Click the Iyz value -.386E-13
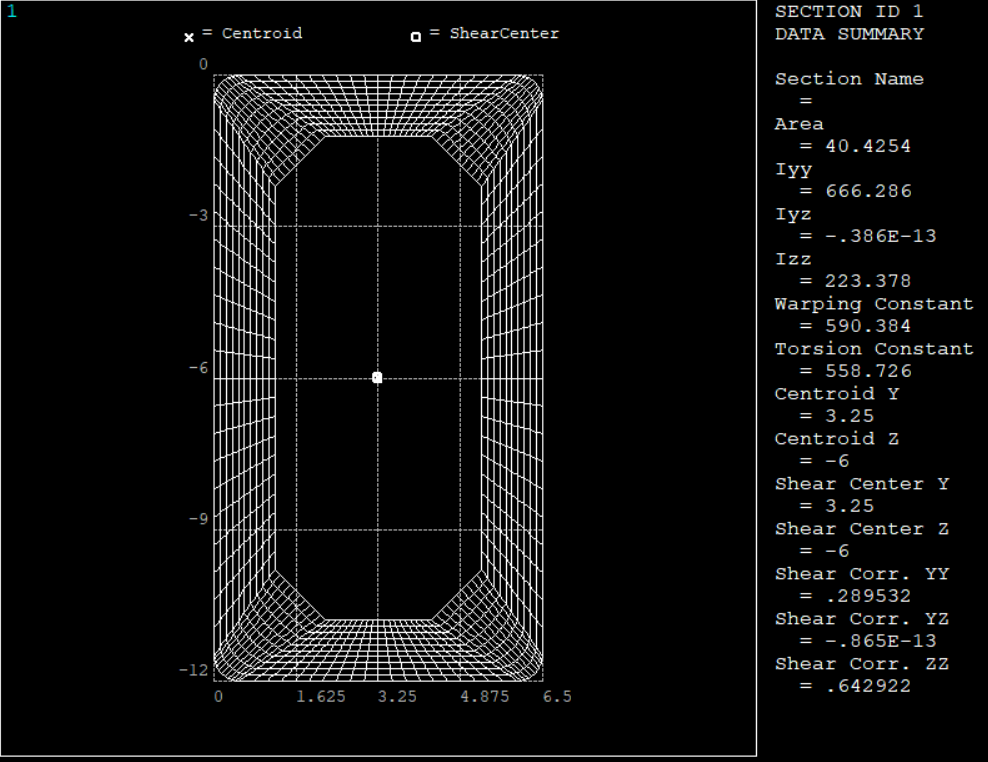Screen dimensions: 988x762 point(881,236)
